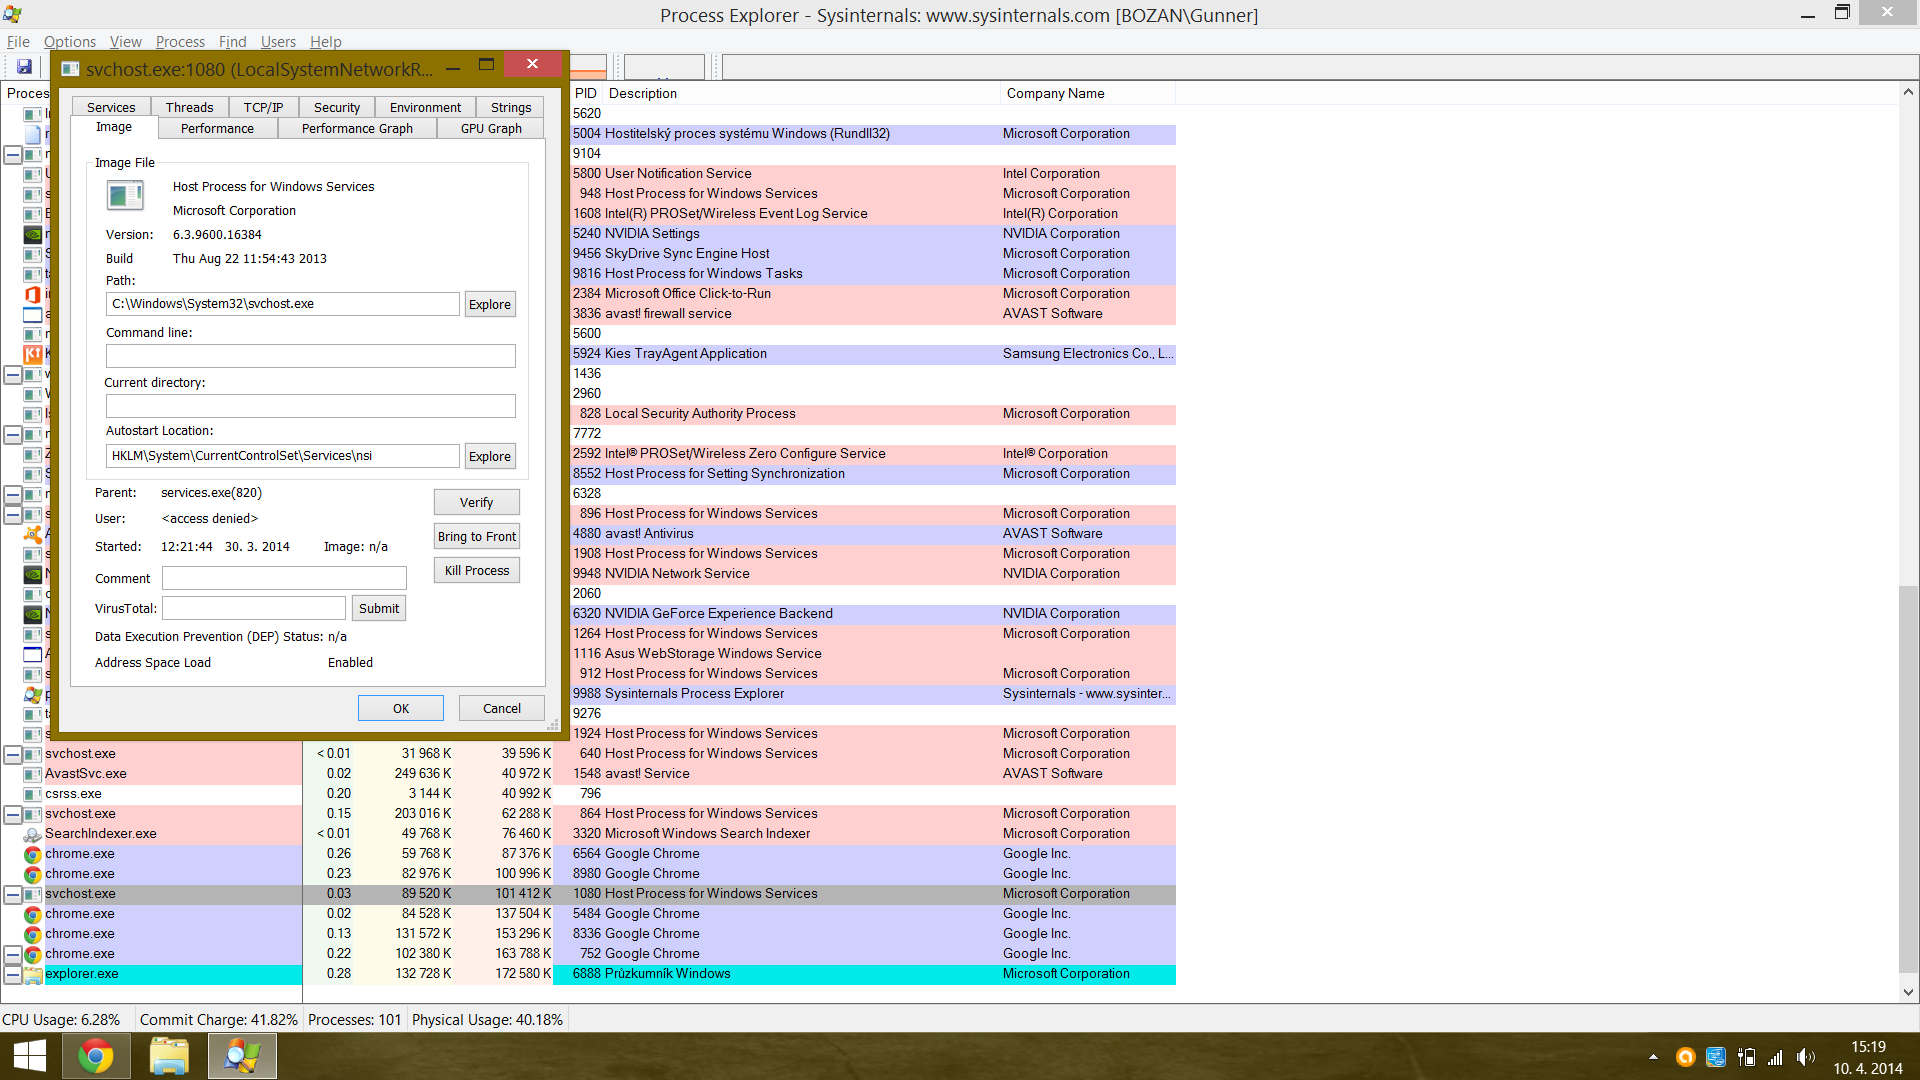This screenshot has width=1920, height=1080.
Task: Switch to the Services tab
Action: 111,107
